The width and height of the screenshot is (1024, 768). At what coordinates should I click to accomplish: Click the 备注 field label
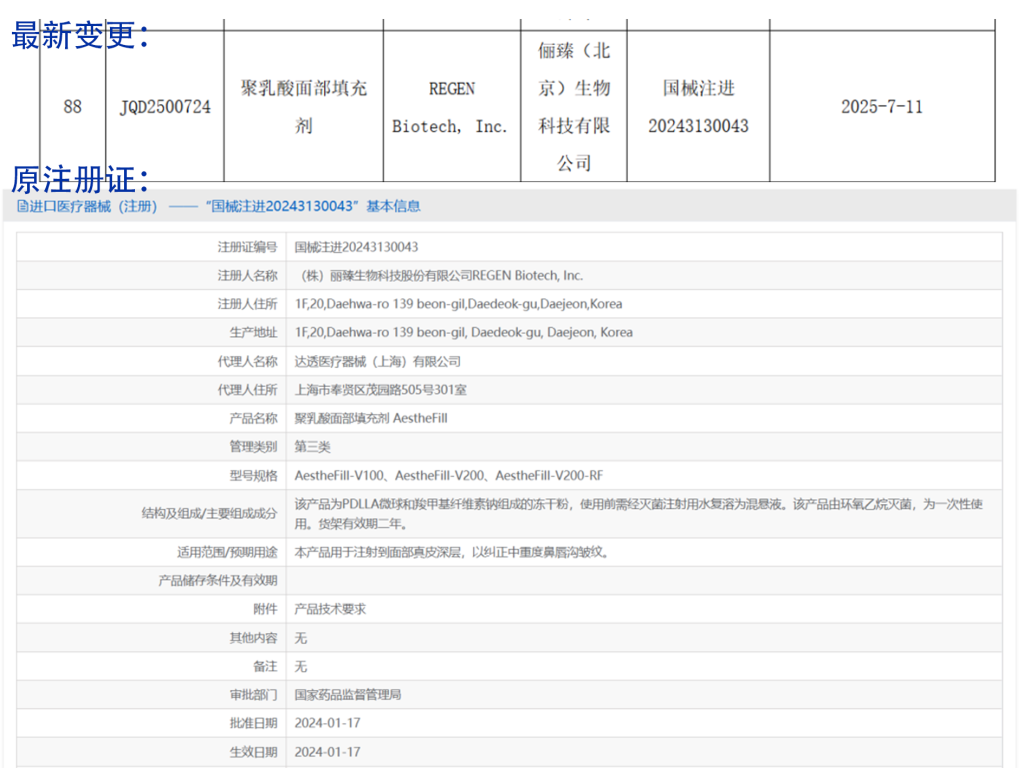click(x=265, y=667)
